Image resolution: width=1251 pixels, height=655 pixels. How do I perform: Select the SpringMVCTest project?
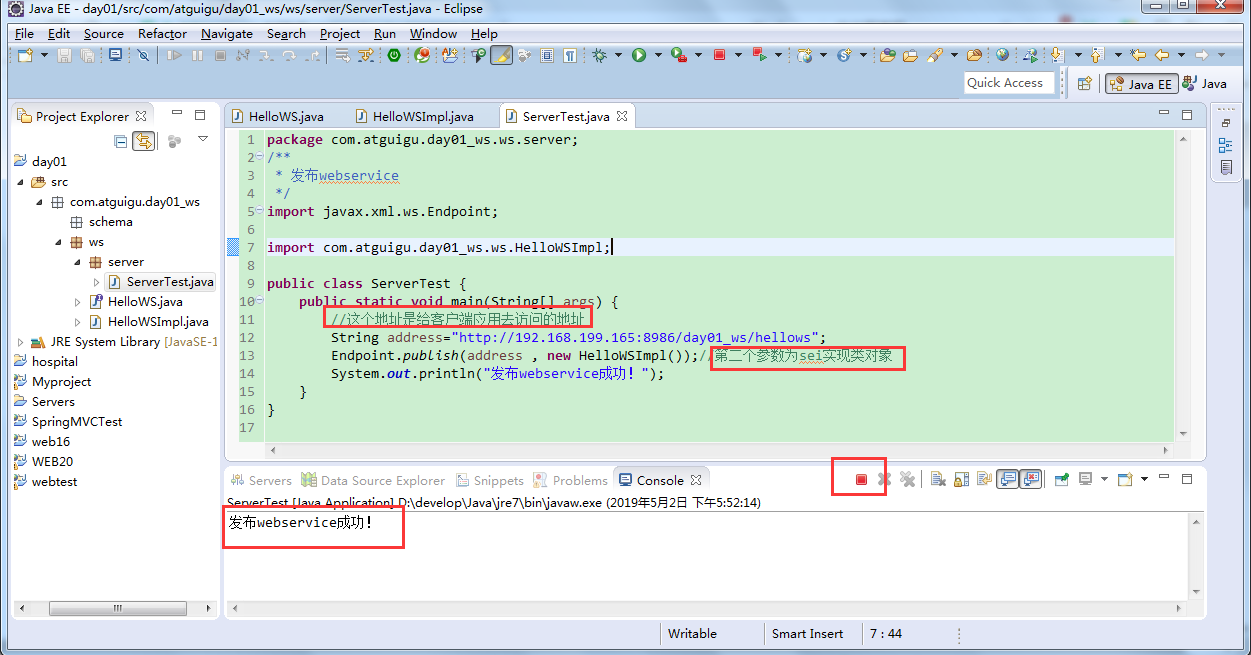68,422
